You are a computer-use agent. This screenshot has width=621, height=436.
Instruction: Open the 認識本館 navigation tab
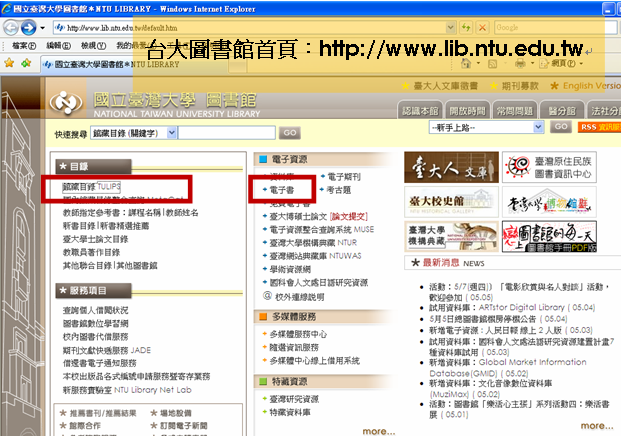coord(420,111)
